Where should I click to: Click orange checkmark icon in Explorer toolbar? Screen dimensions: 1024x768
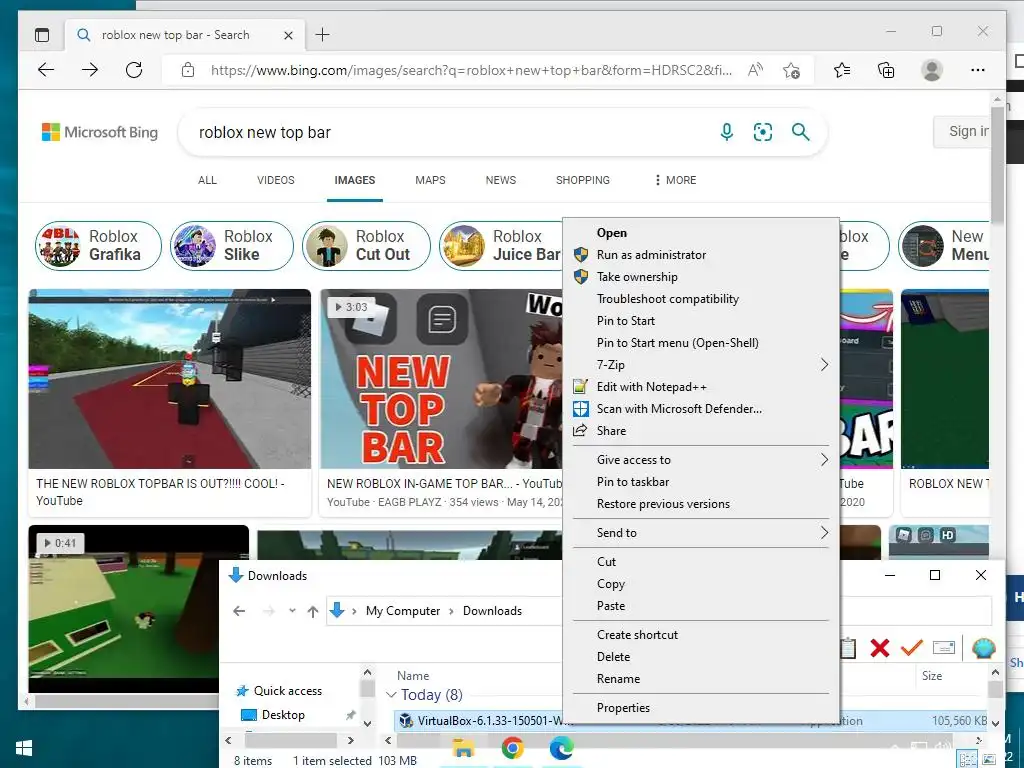point(912,647)
